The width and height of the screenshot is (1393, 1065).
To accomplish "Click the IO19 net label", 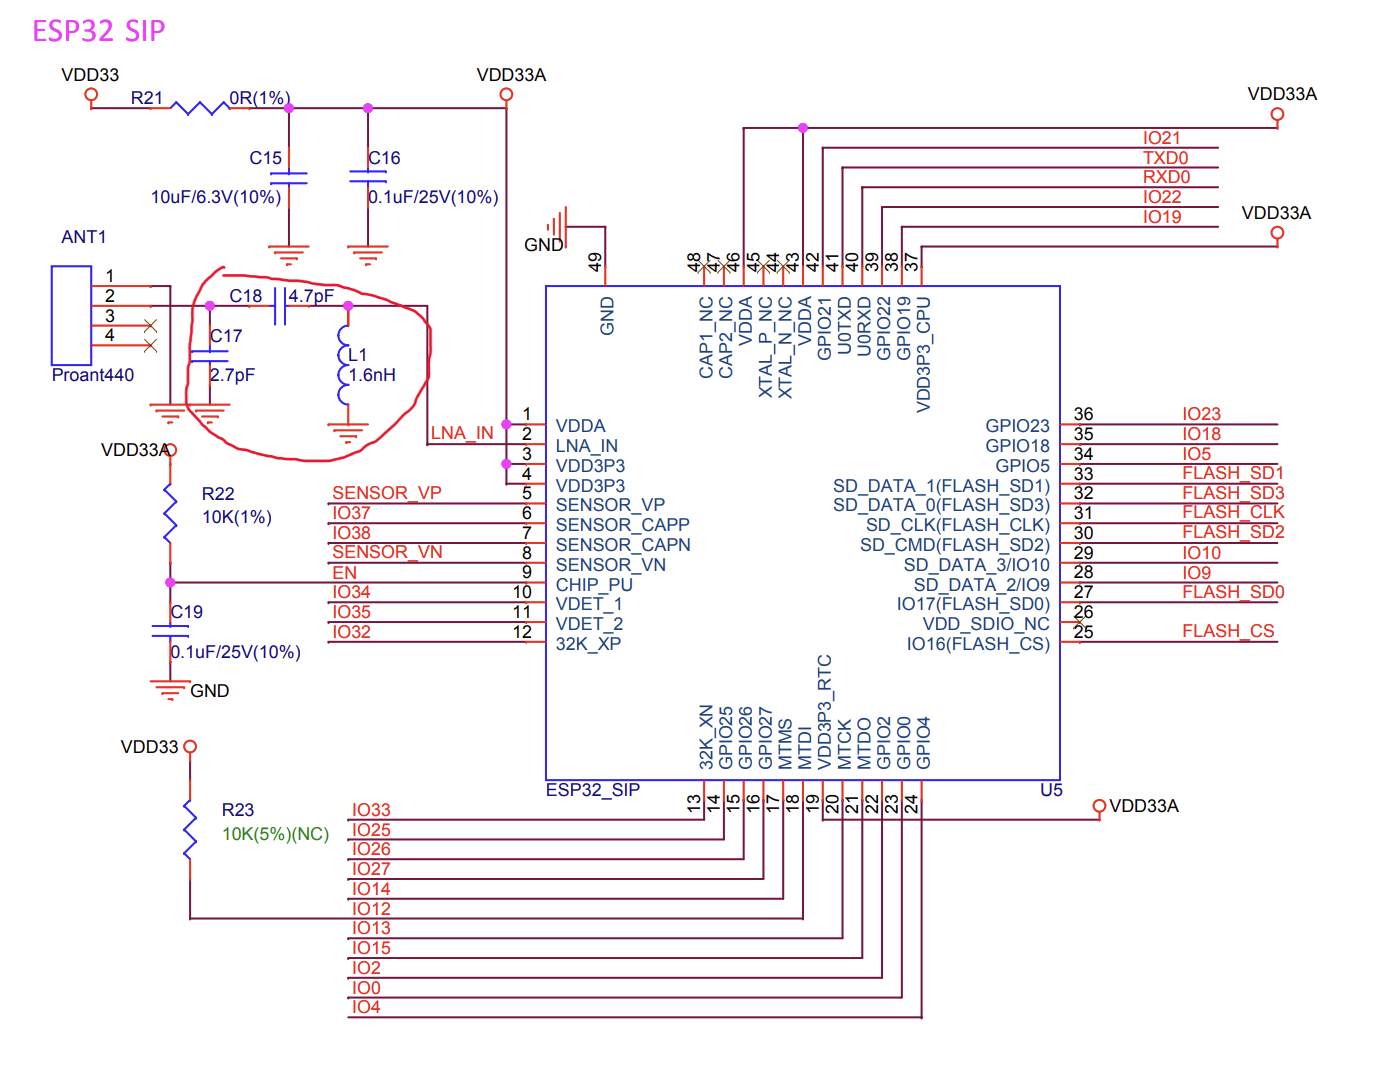I will click(1162, 217).
